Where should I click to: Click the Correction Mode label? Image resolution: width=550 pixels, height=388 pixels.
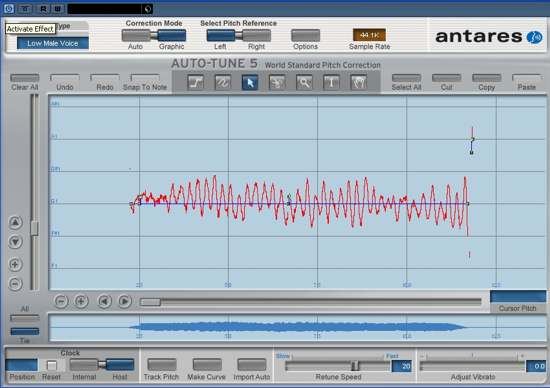154,23
